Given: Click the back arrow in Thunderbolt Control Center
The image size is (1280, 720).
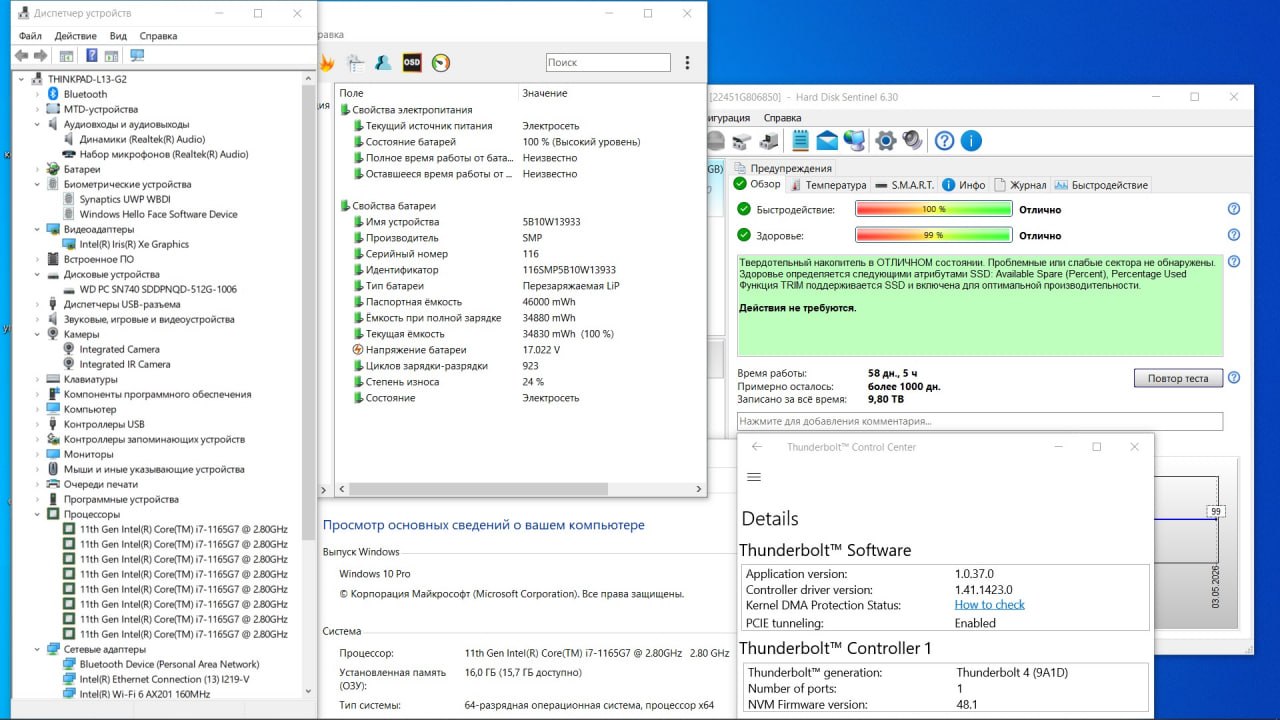Looking at the screenshot, I should pos(757,447).
